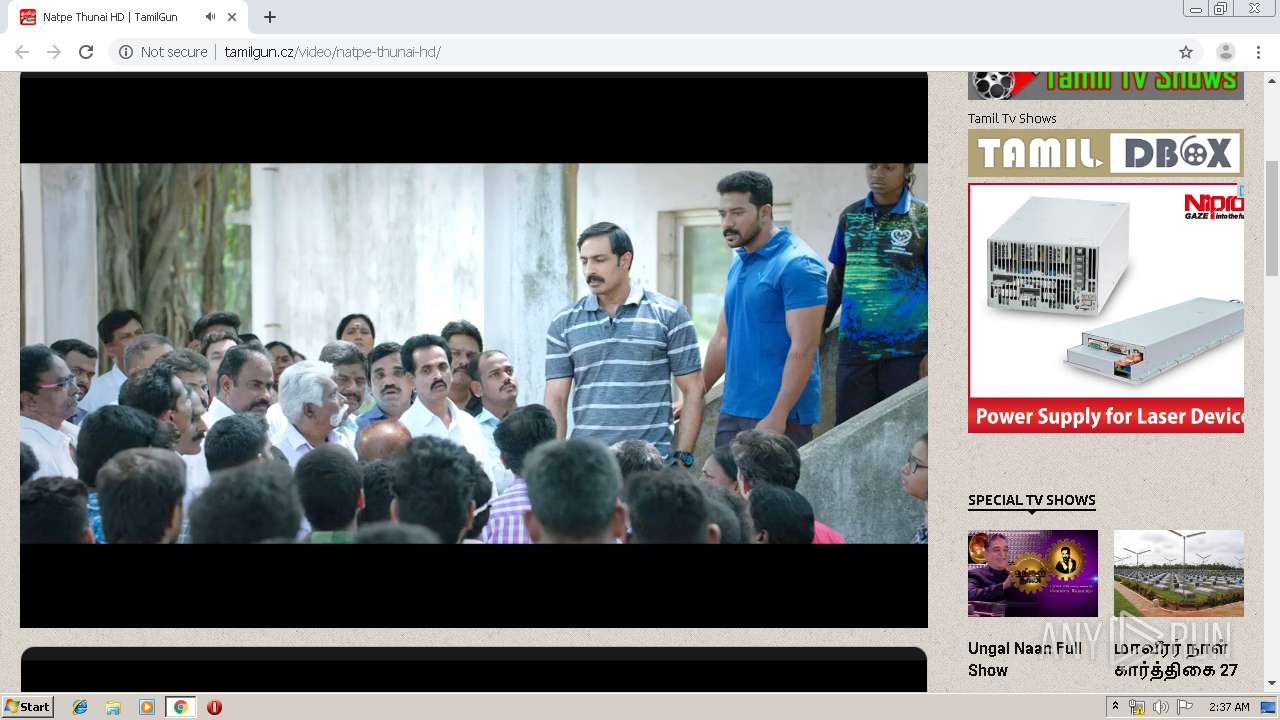1280x720 pixels.
Task: Click the scrollbar down arrow
Action: [x=1272, y=683]
